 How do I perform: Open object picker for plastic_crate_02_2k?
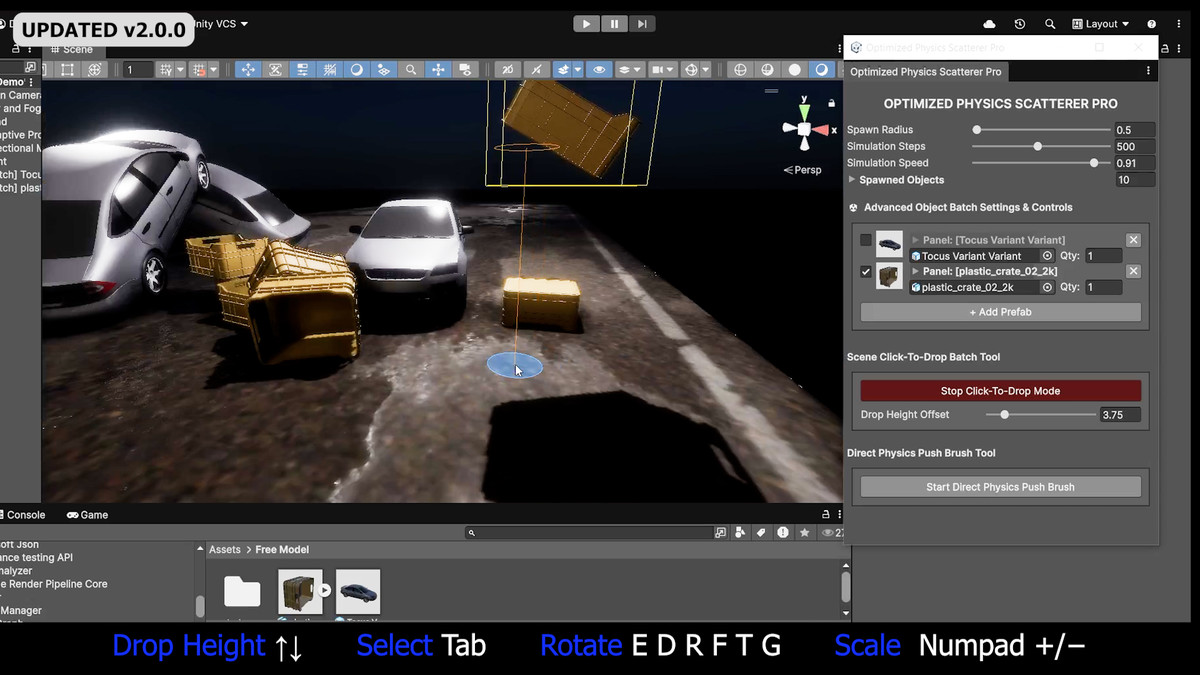coord(1047,287)
